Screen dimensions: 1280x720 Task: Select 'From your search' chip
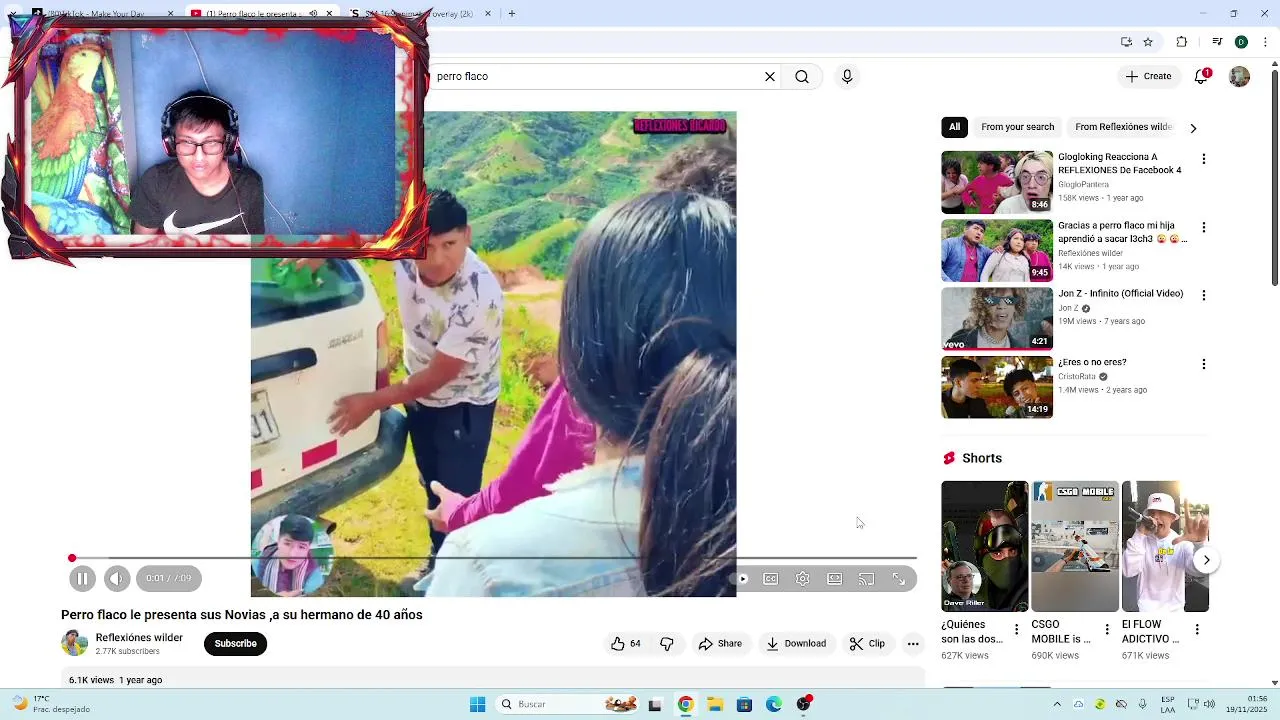[1017, 127]
